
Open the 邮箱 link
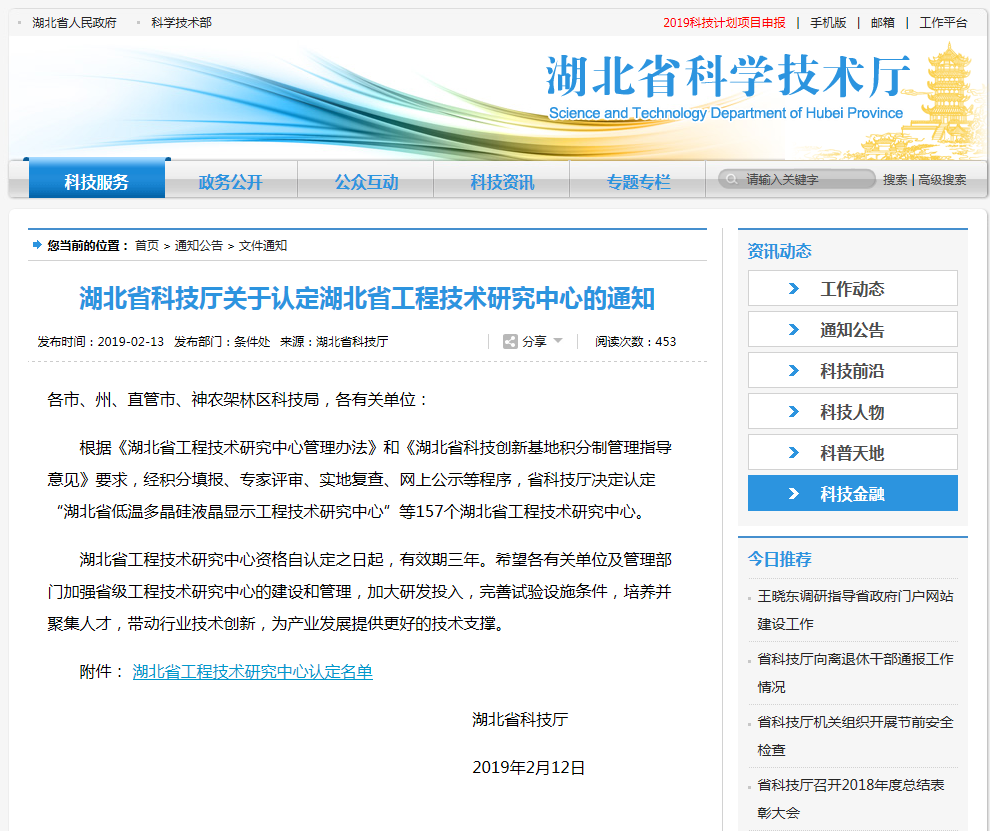883,23
